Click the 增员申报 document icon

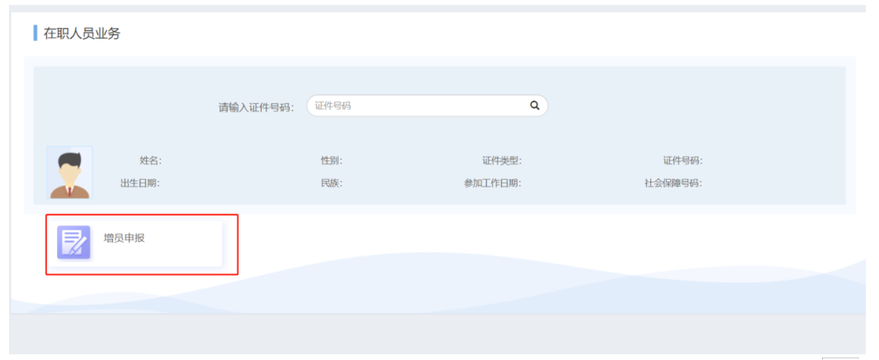pyautogui.click(x=73, y=242)
